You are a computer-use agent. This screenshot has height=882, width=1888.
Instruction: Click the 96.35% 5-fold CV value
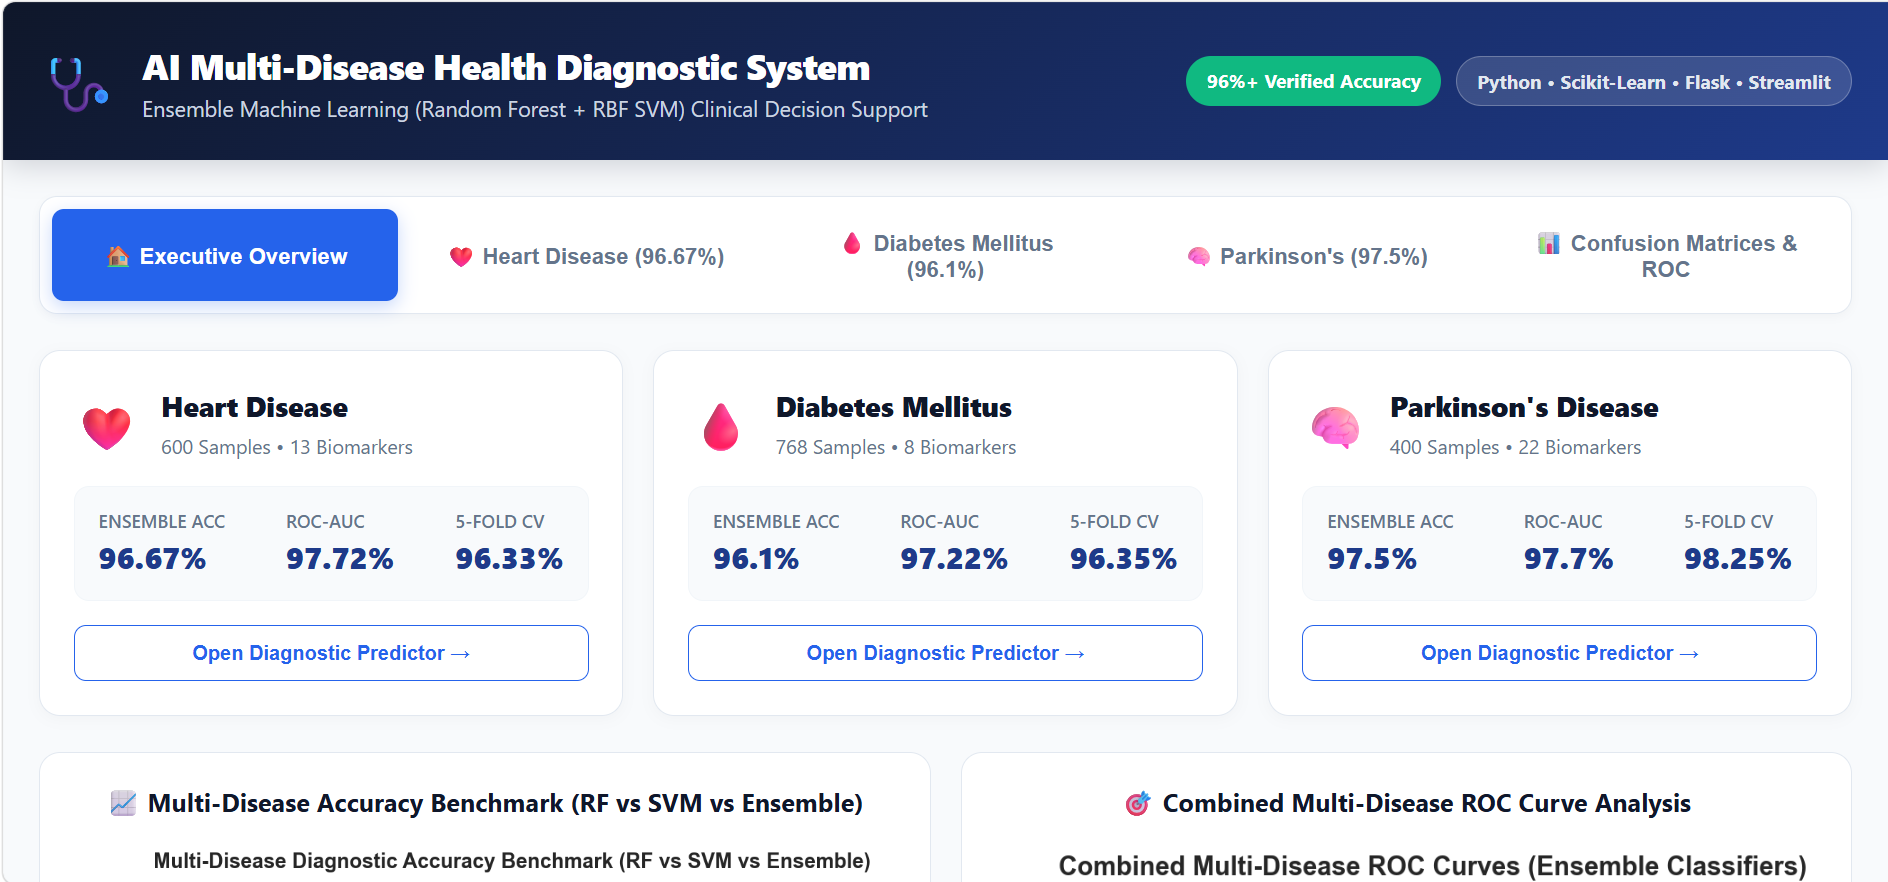1123,559
